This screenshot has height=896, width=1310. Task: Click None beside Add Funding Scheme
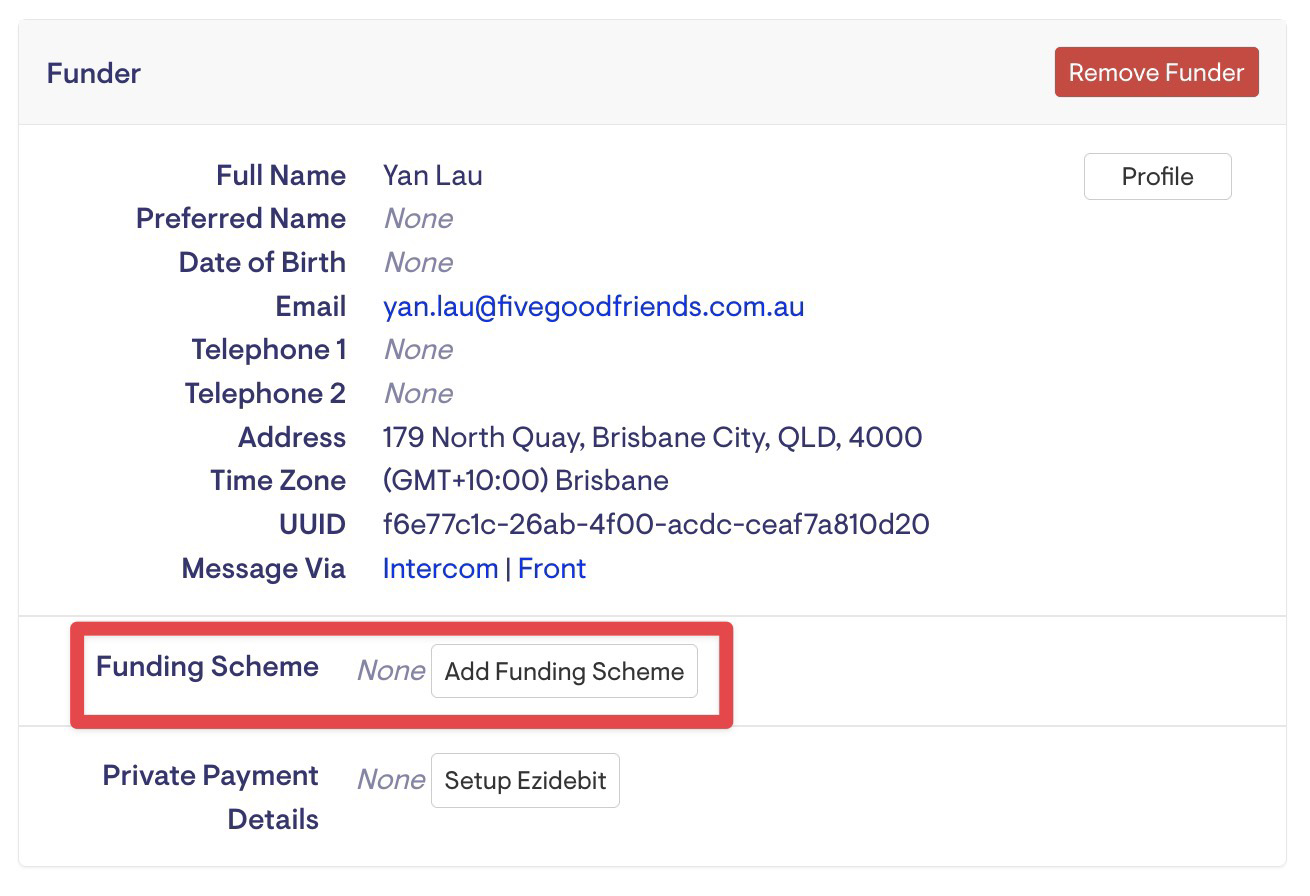click(x=391, y=670)
